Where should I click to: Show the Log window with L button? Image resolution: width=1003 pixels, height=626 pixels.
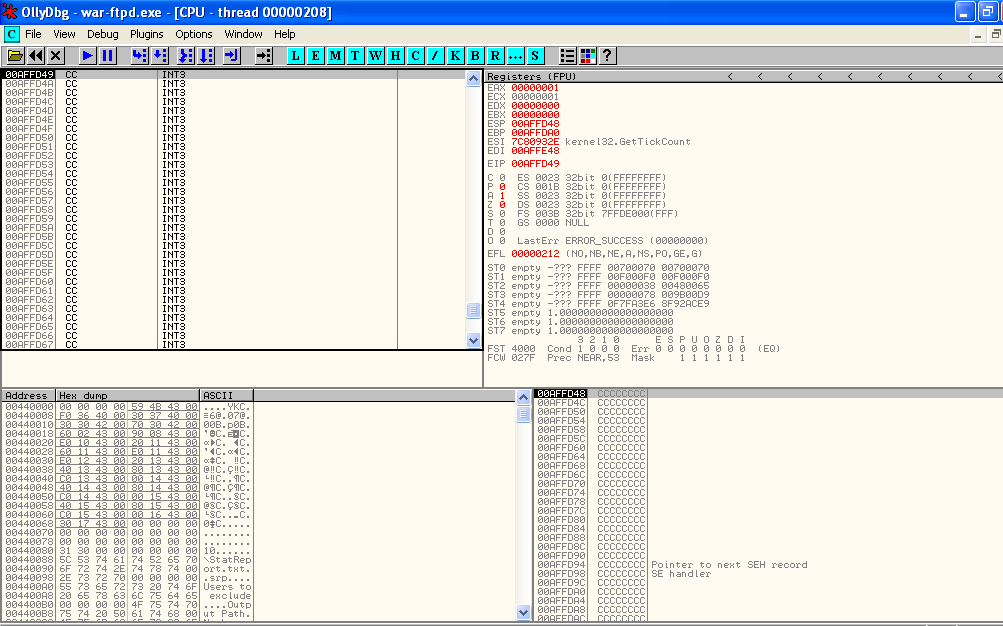(x=295, y=56)
